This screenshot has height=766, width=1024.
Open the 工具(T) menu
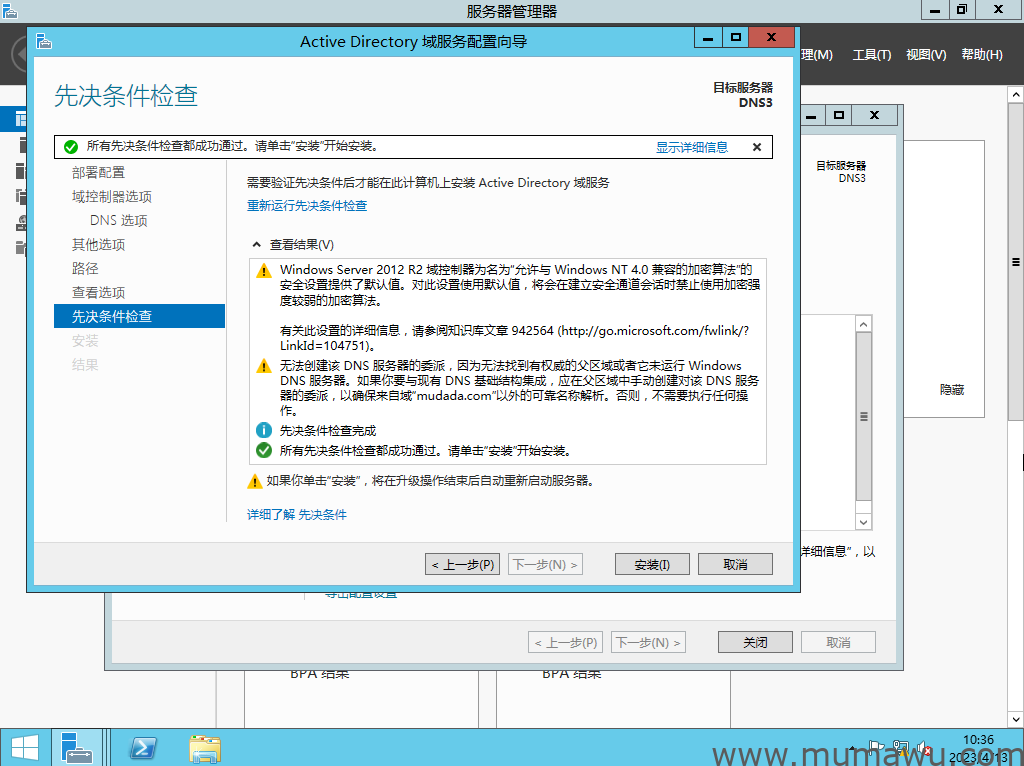pos(871,55)
